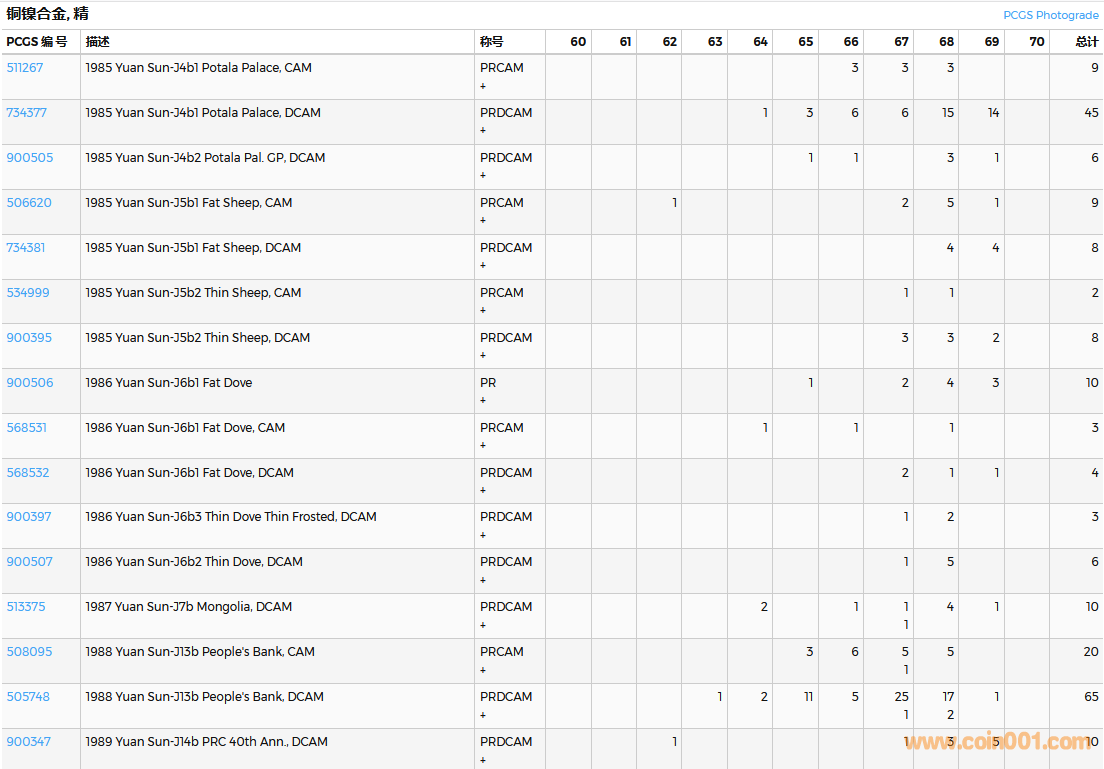1104x769 pixels.
Task: Click PCGS number 513375 Mongolia link
Action: tap(26, 607)
